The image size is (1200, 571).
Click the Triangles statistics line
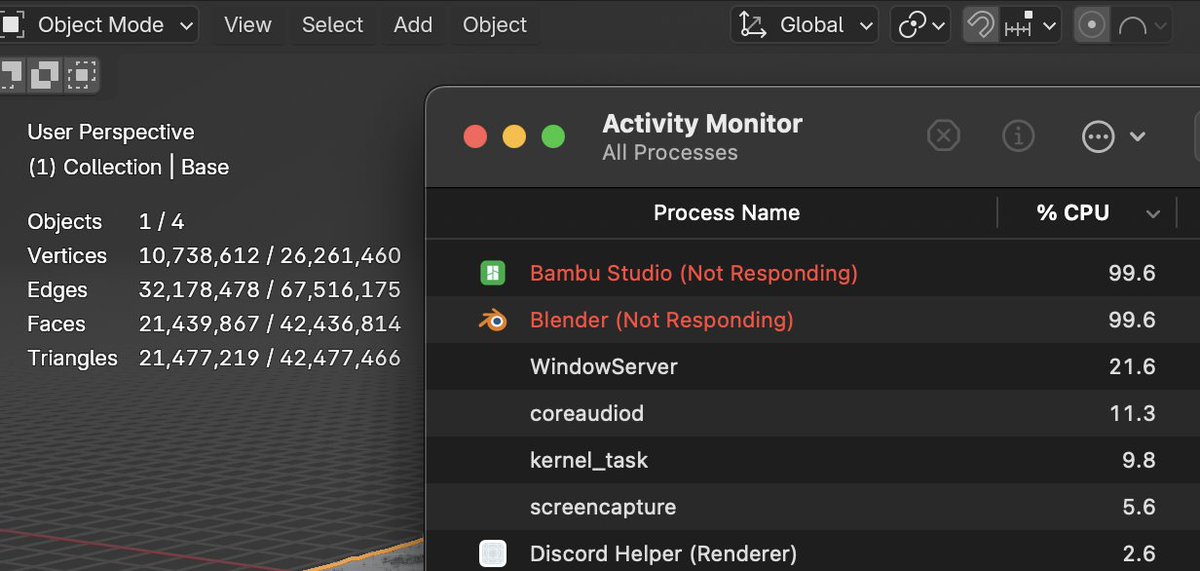pyautogui.click(x=214, y=358)
